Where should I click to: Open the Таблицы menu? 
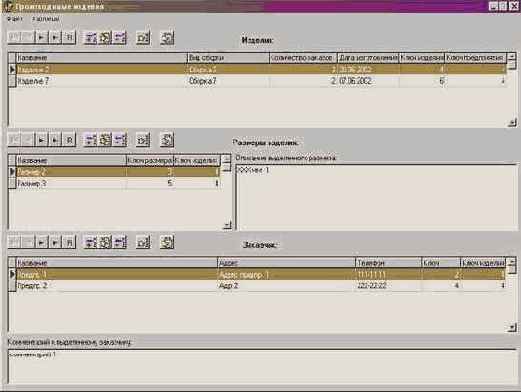click(46, 19)
